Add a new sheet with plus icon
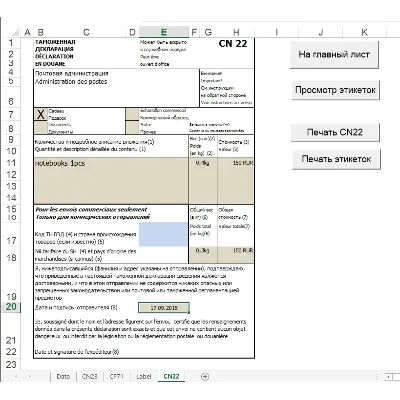Image resolution: width=400 pixels, height=400 pixels. coord(205,377)
